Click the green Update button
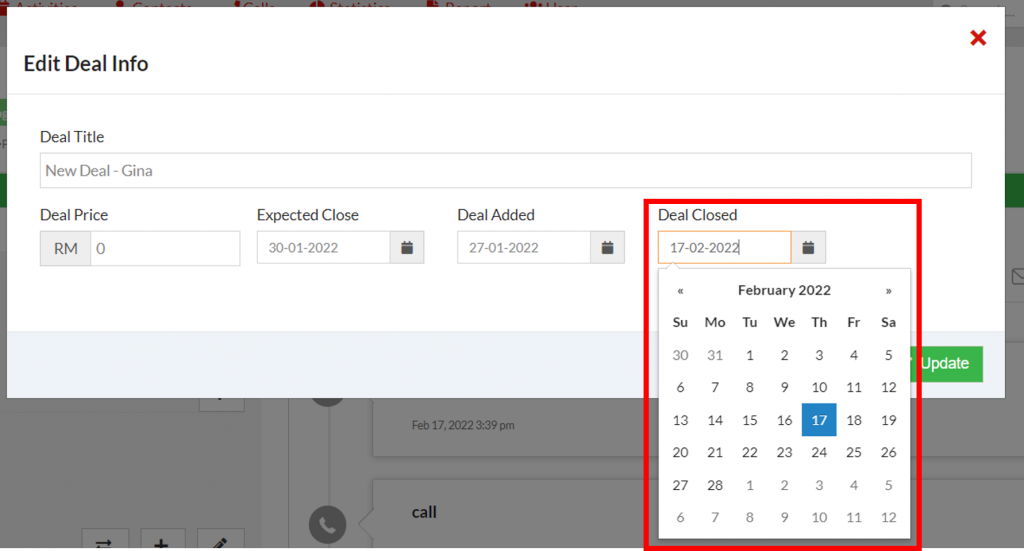Image resolution: width=1024 pixels, height=551 pixels. (943, 363)
